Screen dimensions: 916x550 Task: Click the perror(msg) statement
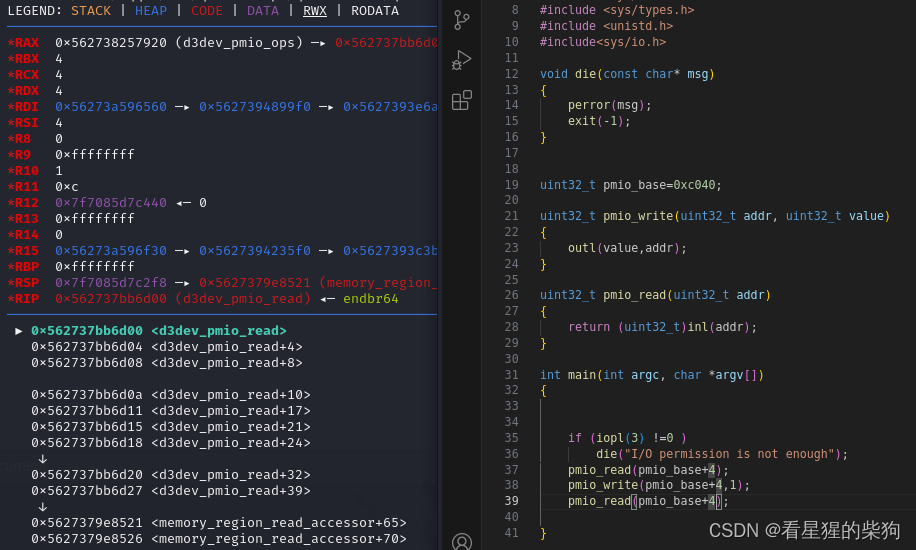tap(609, 105)
